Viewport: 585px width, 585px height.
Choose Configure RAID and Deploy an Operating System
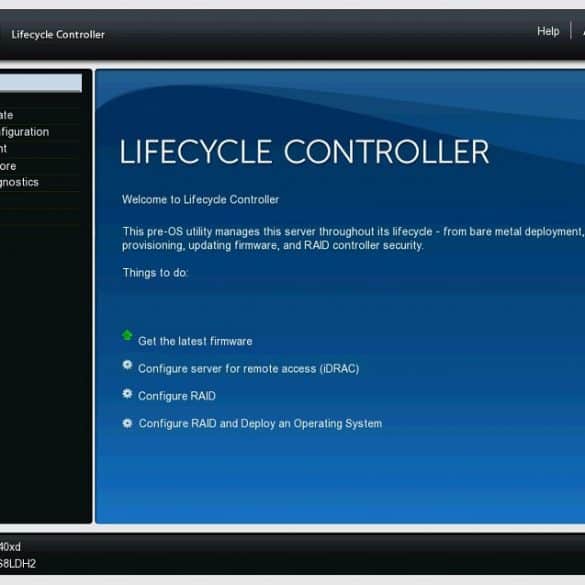pos(260,423)
